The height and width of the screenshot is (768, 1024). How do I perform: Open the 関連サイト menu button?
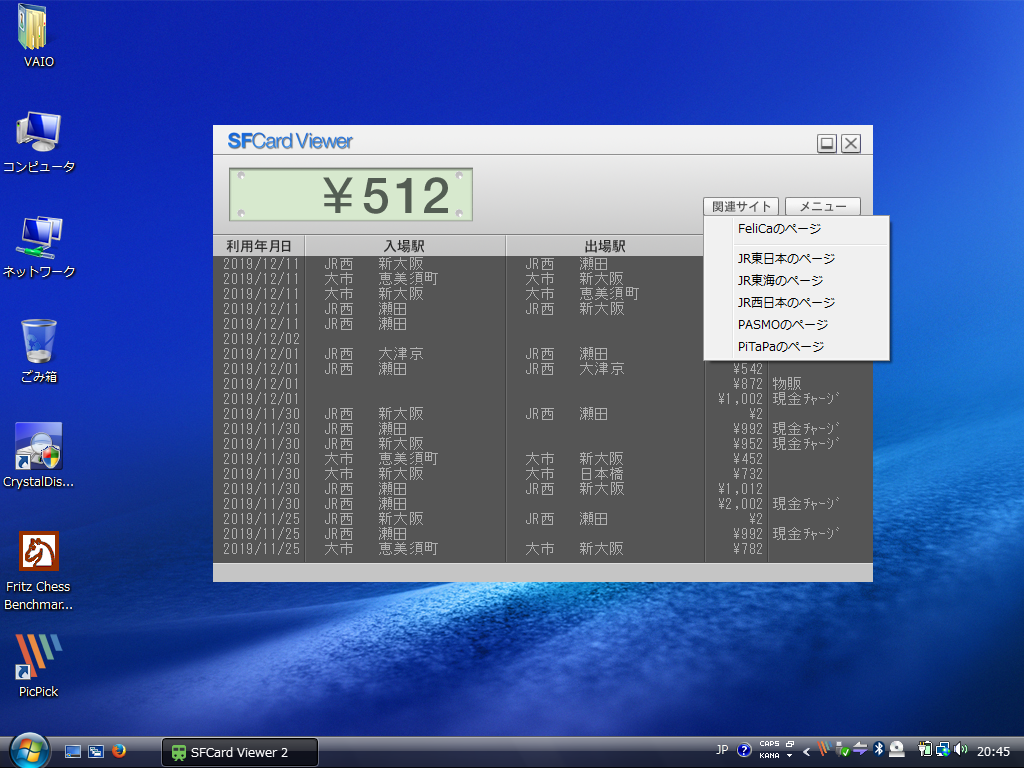click(x=741, y=206)
